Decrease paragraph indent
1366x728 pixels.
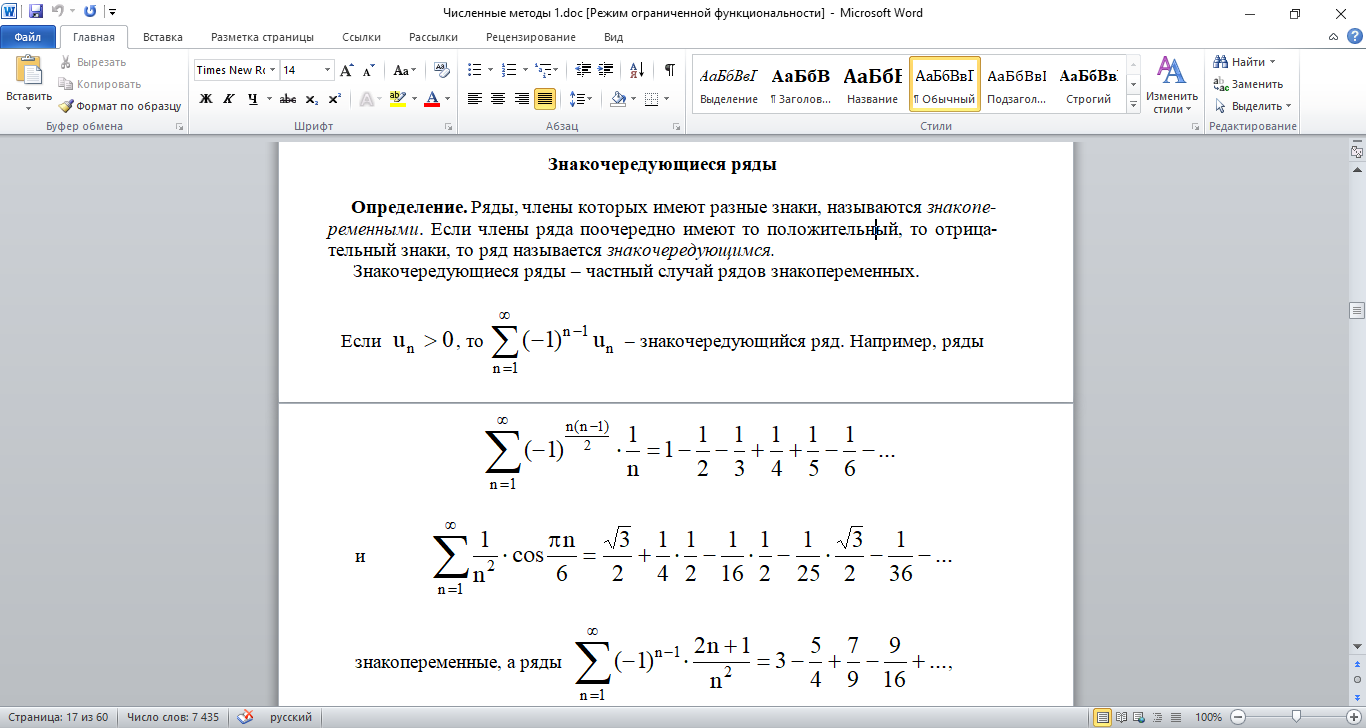[581, 70]
